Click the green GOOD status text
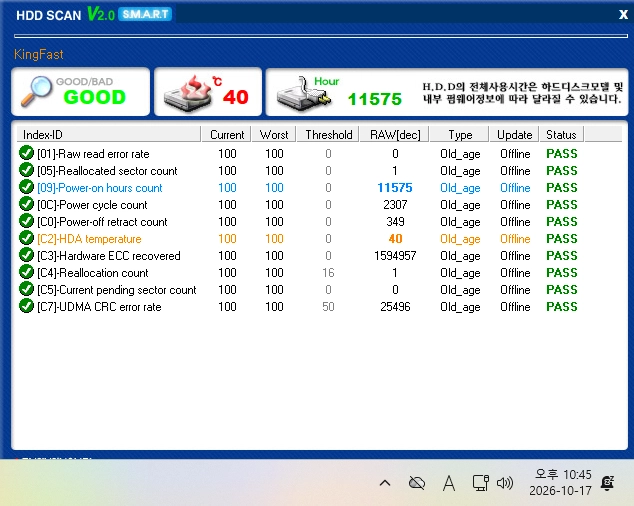 (x=95, y=97)
